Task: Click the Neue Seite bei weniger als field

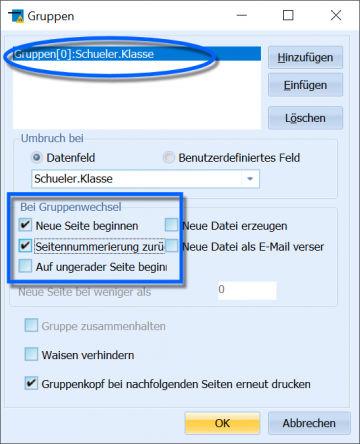Action: [x=247, y=290]
